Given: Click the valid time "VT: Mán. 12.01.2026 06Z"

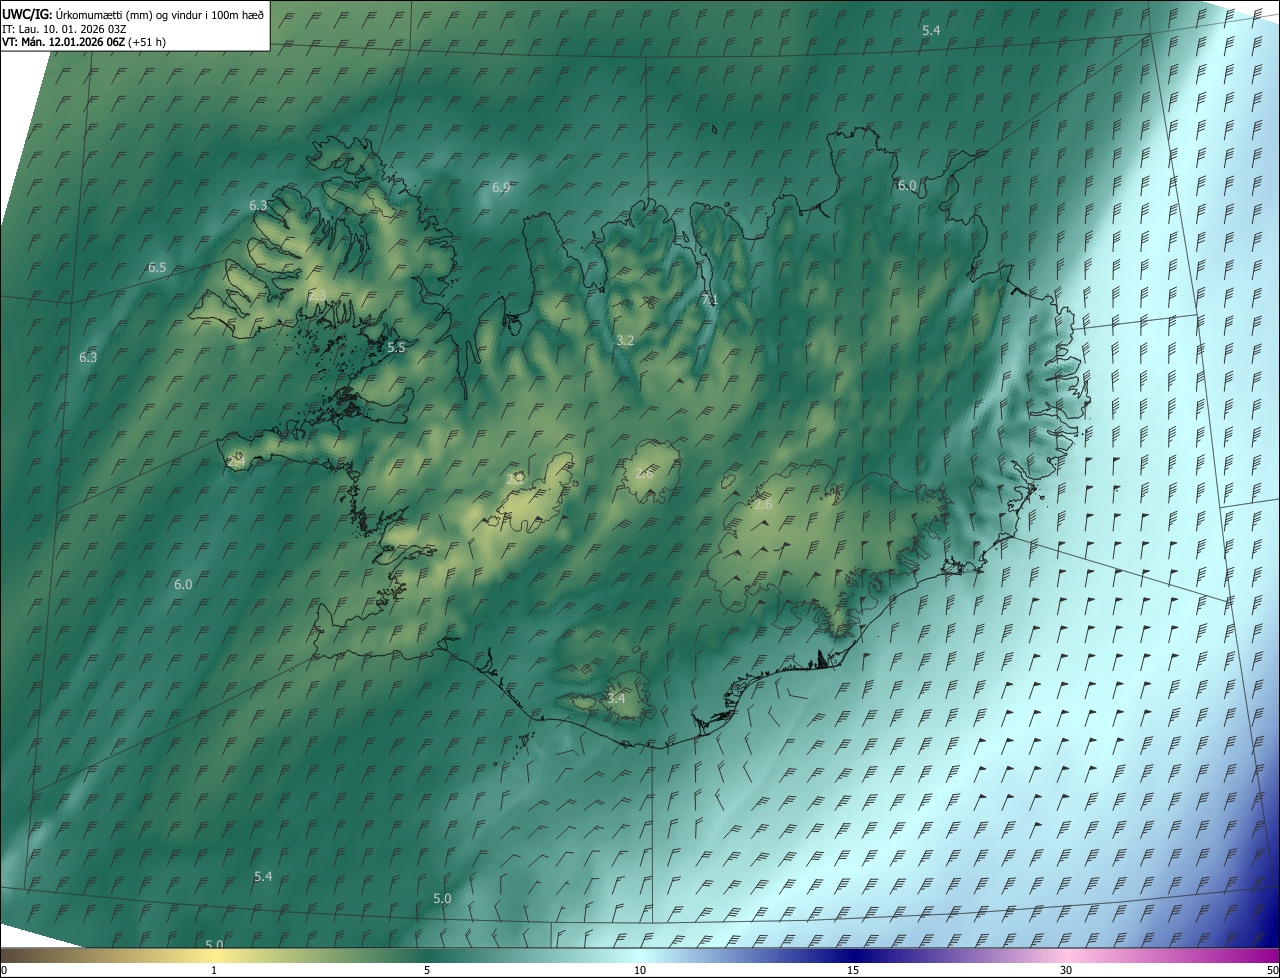Looking at the screenshot, I should 64,42.
